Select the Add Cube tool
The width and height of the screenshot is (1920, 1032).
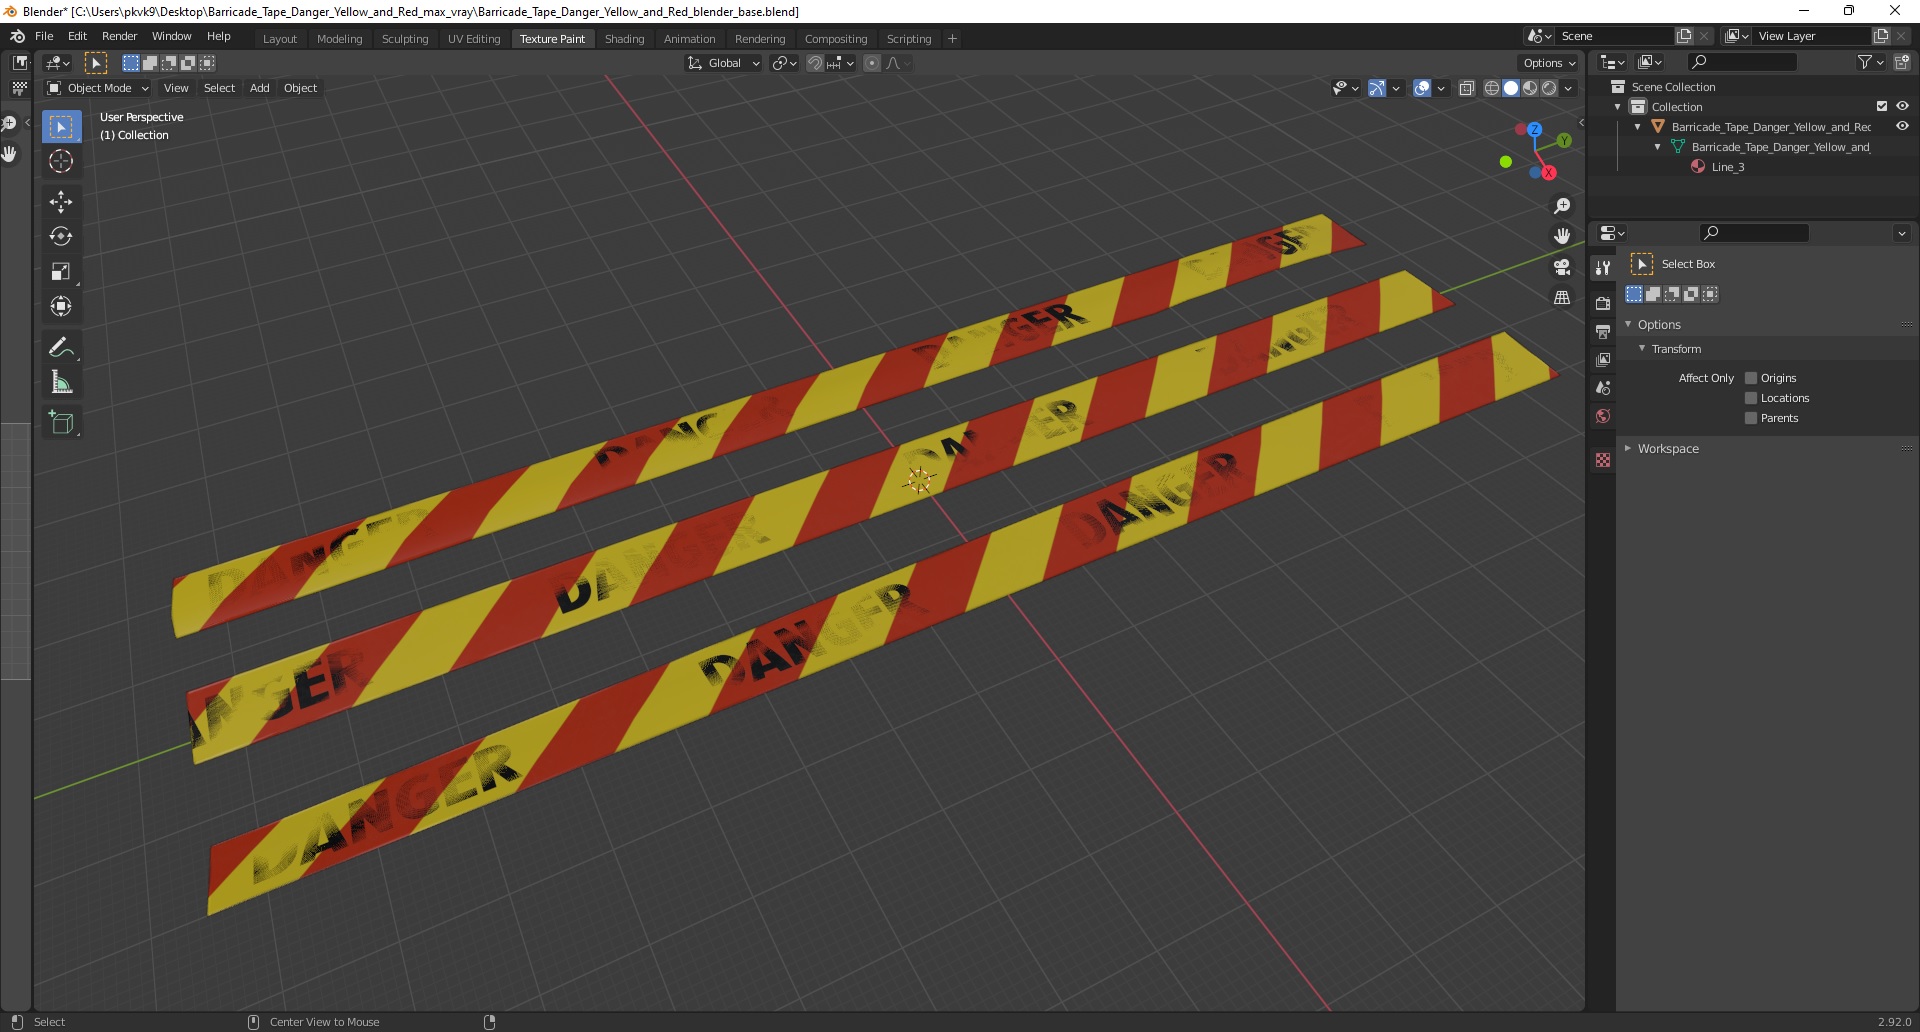pyautogui.click(x=61, y=424)
